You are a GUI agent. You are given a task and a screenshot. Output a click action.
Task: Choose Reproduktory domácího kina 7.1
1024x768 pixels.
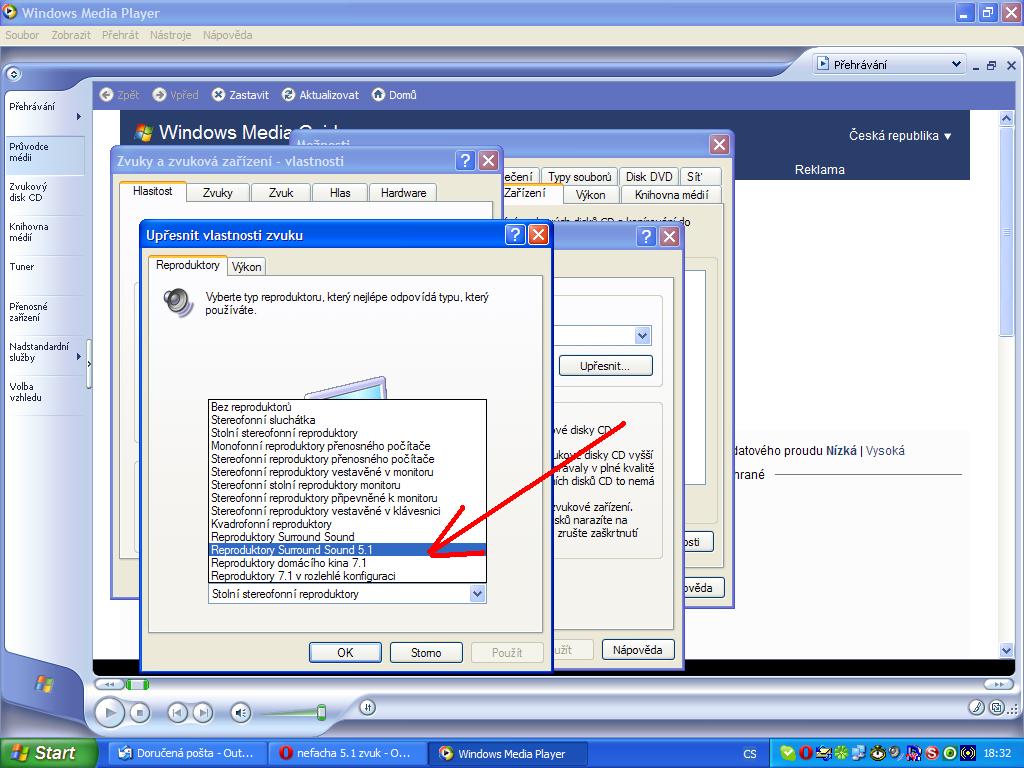[x=347, y=563]
